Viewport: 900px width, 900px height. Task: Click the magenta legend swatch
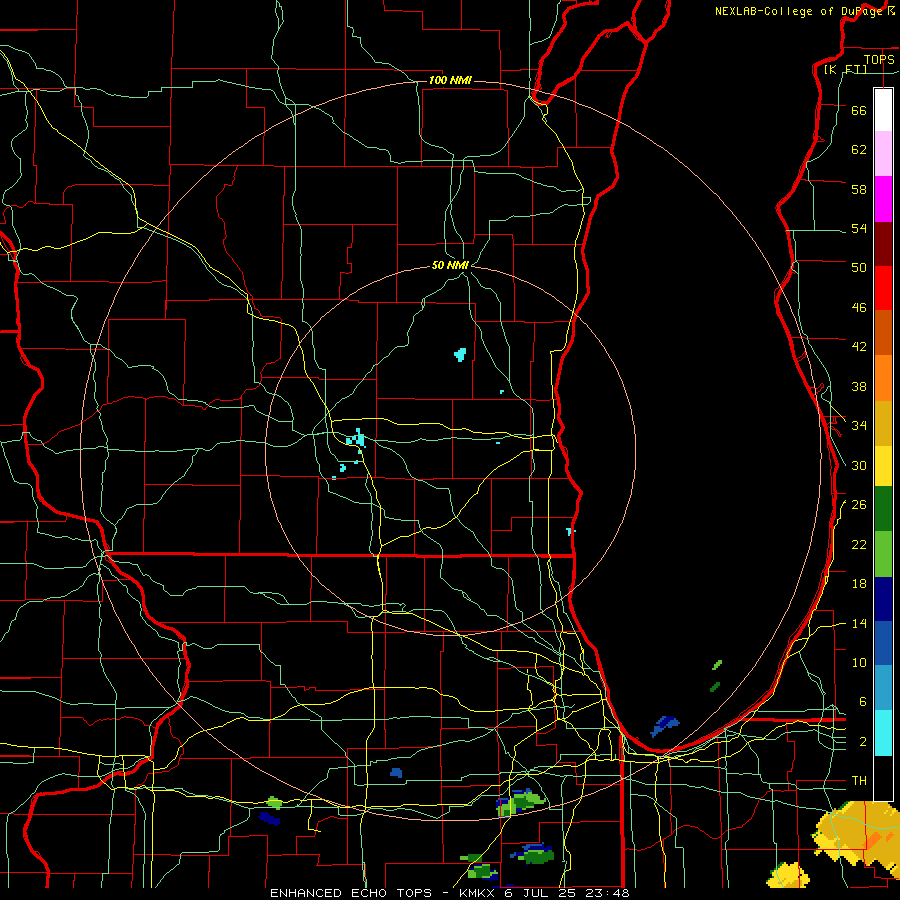(x=883, y=199)
